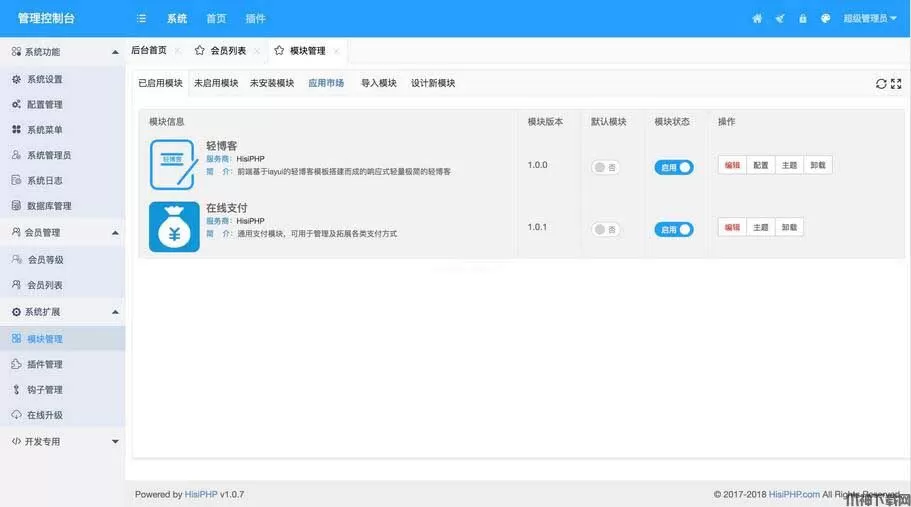The image size is (911, 507).
Task: Collapse the 系统扩展 sidebar group
Action: 62,312
